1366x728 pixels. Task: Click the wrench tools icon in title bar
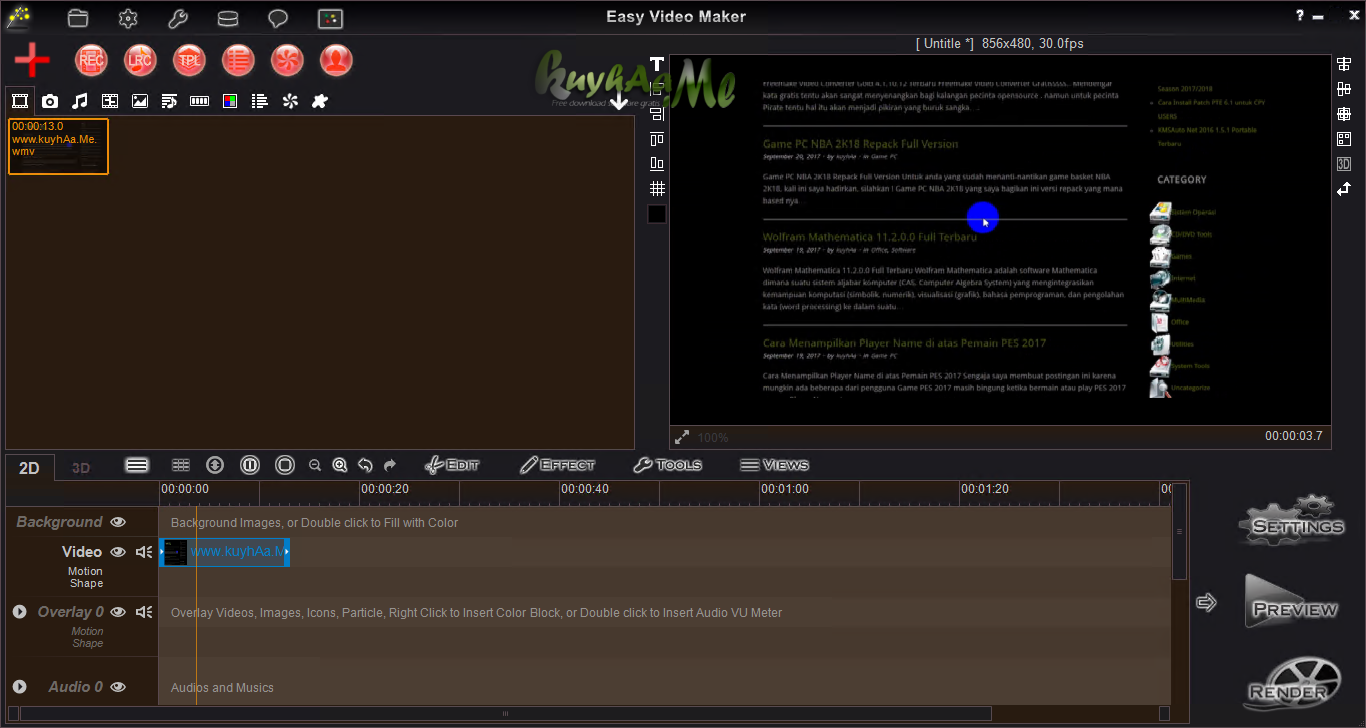(178, 18)
